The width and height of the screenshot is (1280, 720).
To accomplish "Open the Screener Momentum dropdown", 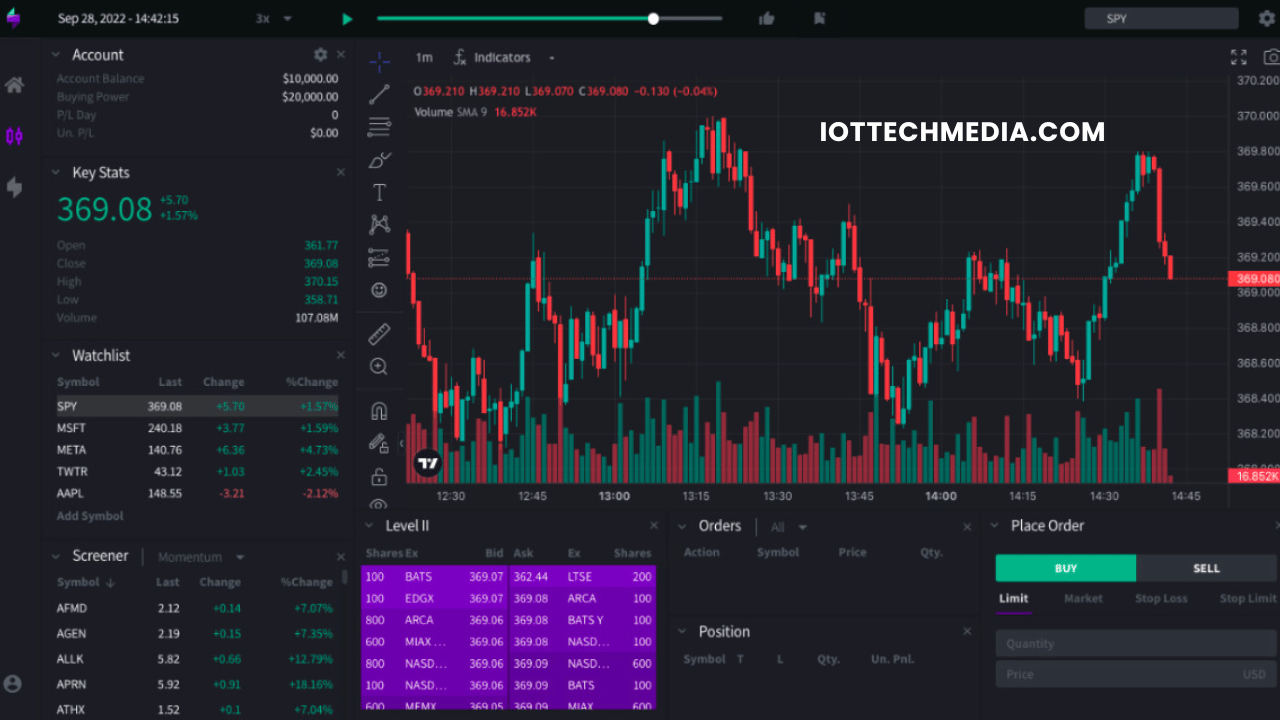I will point(201,557).
